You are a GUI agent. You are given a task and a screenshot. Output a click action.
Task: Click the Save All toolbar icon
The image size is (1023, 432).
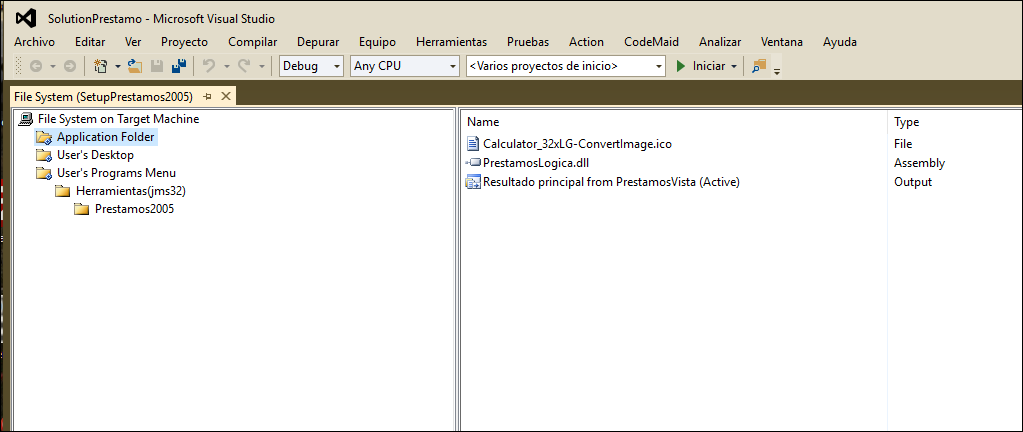(179, 66)
